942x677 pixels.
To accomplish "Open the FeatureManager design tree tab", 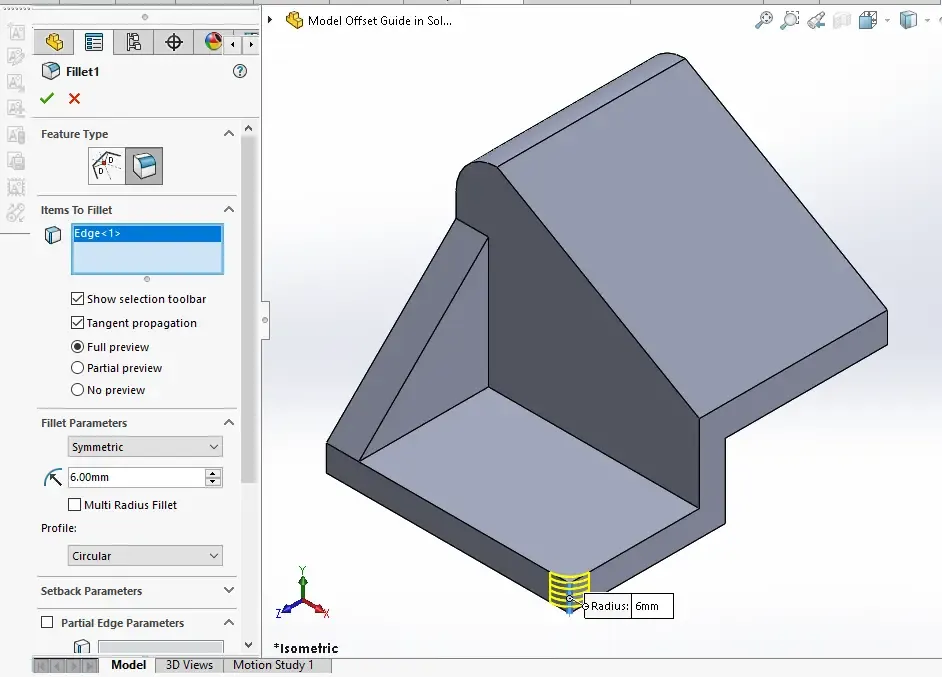I will (x=54, y=42).
